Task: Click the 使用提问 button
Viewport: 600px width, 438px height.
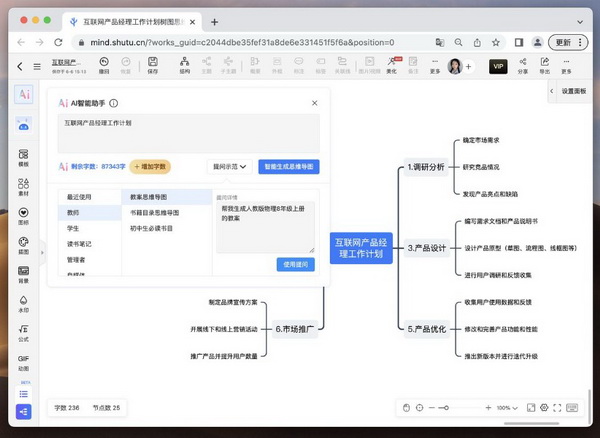Action: tap(295, 264)
